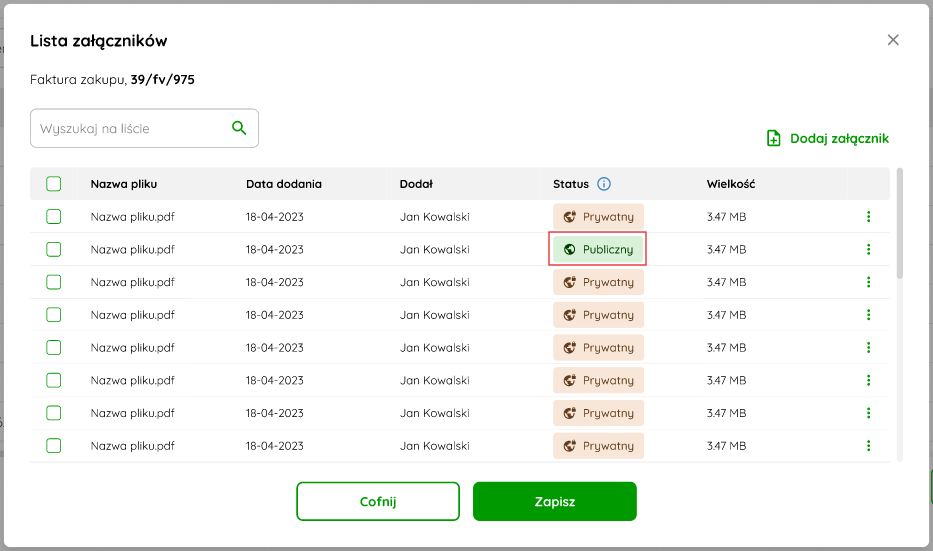Click the add-file icon beside Dodaj załącznik
This screenshot has width=933, height=551.
(x=774, y=139)
